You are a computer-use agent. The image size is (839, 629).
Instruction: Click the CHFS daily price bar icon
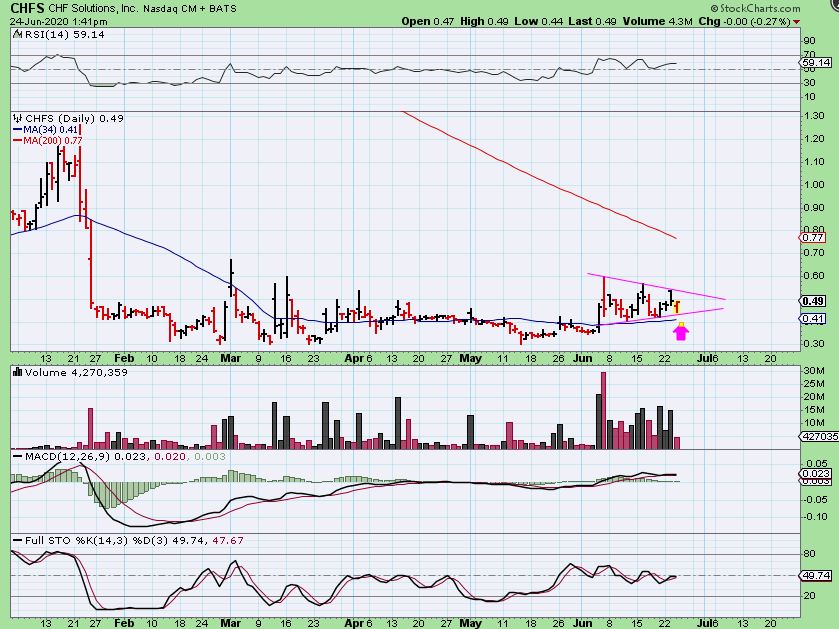click(14, 118)
